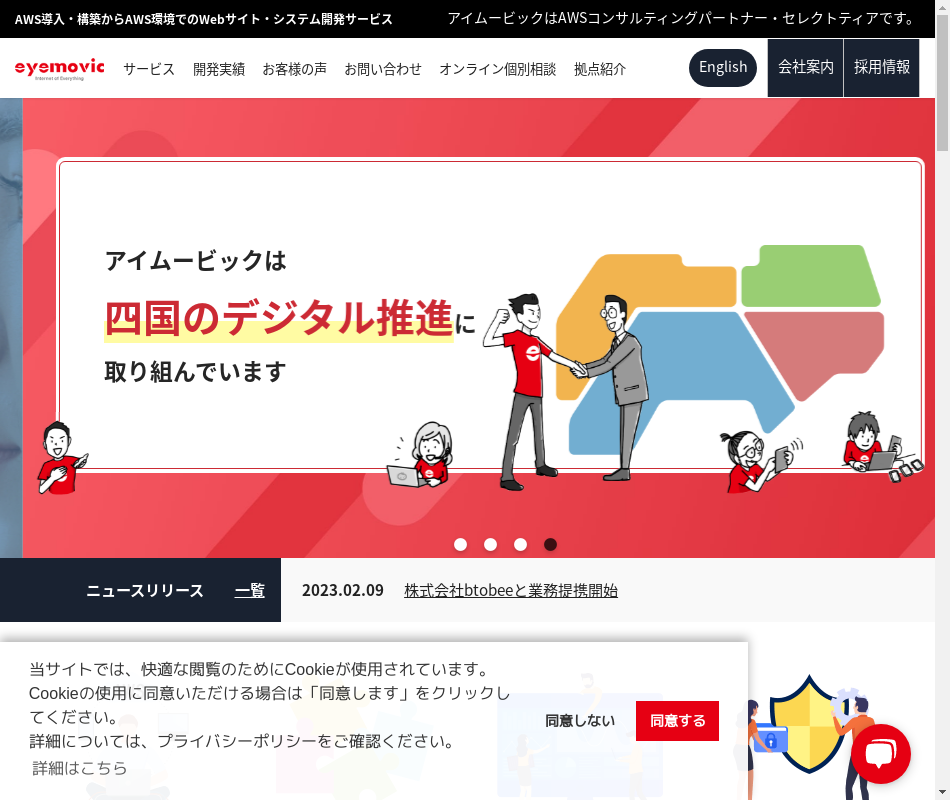Click the scrollbar down arrow
This screenshot has width=950, height=800.
pyautogui.click(x=943, y=793)
